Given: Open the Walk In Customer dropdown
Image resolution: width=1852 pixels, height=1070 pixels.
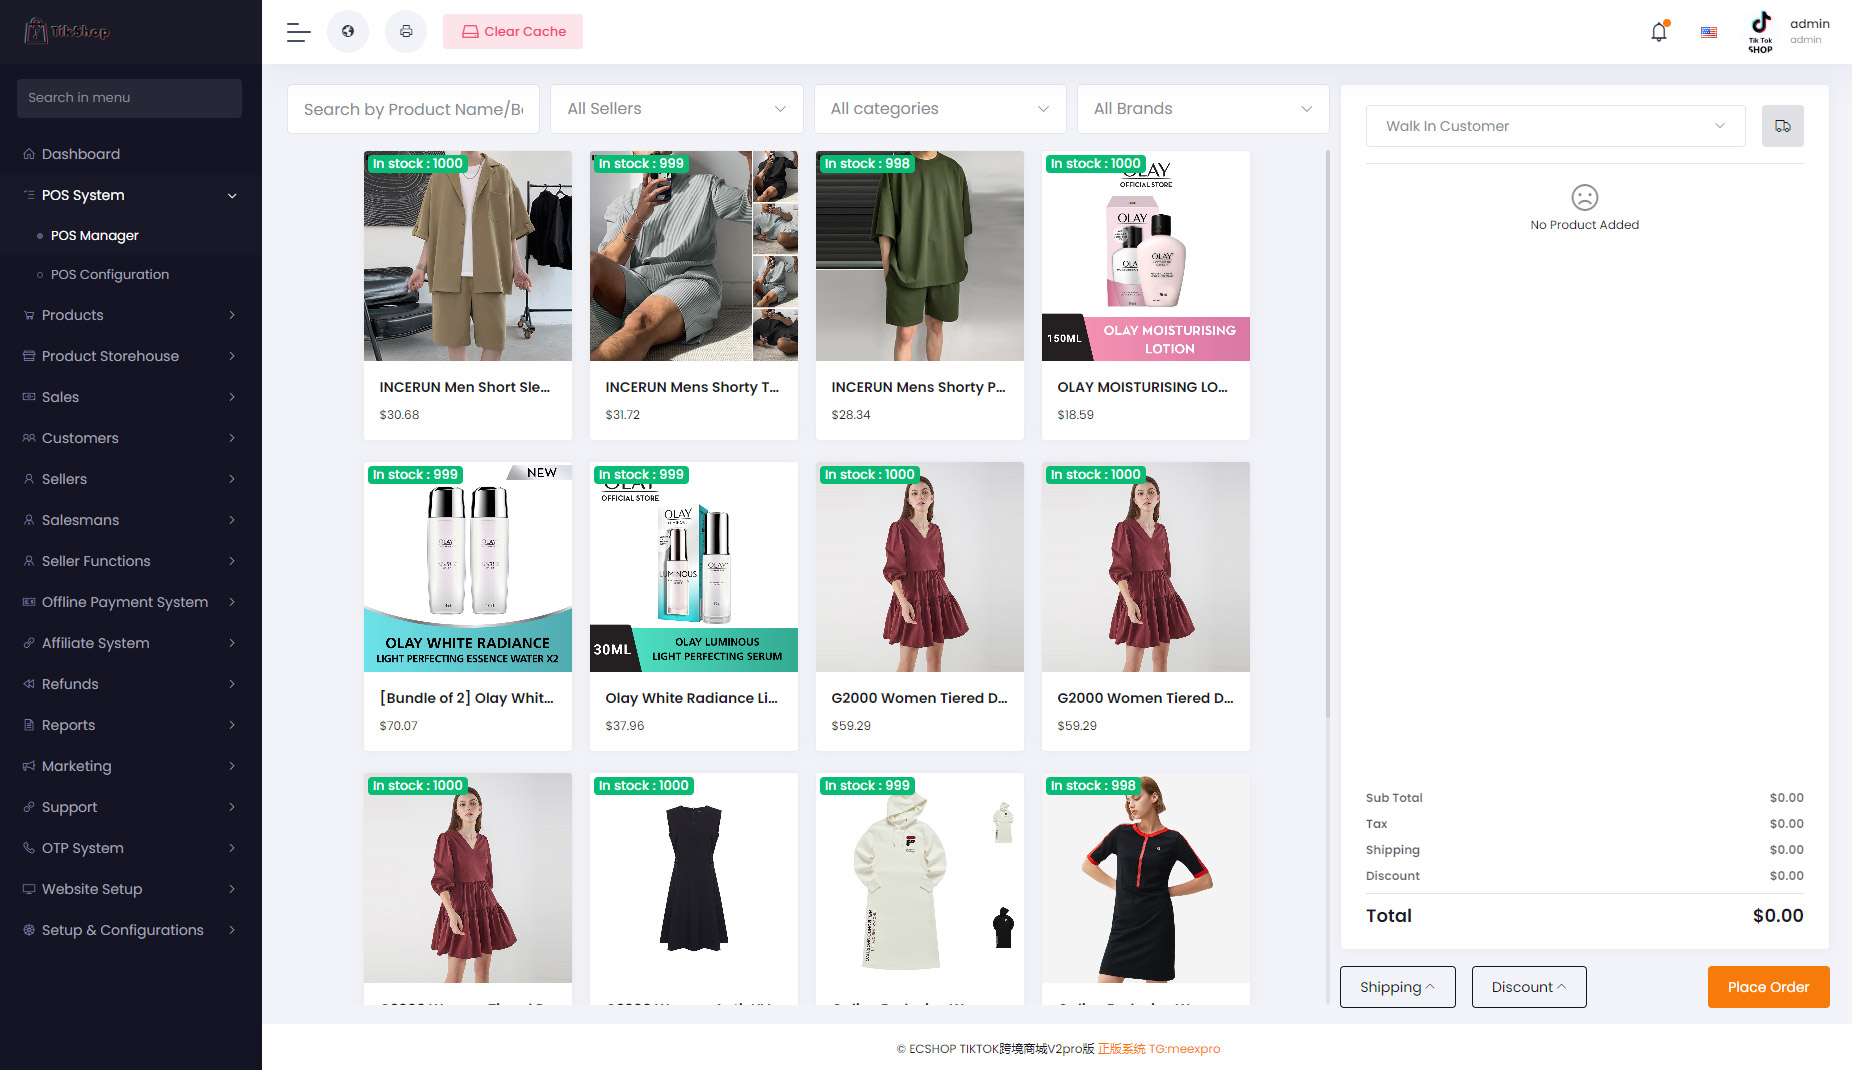Looking at the screenshot, I should point(1555,126).
